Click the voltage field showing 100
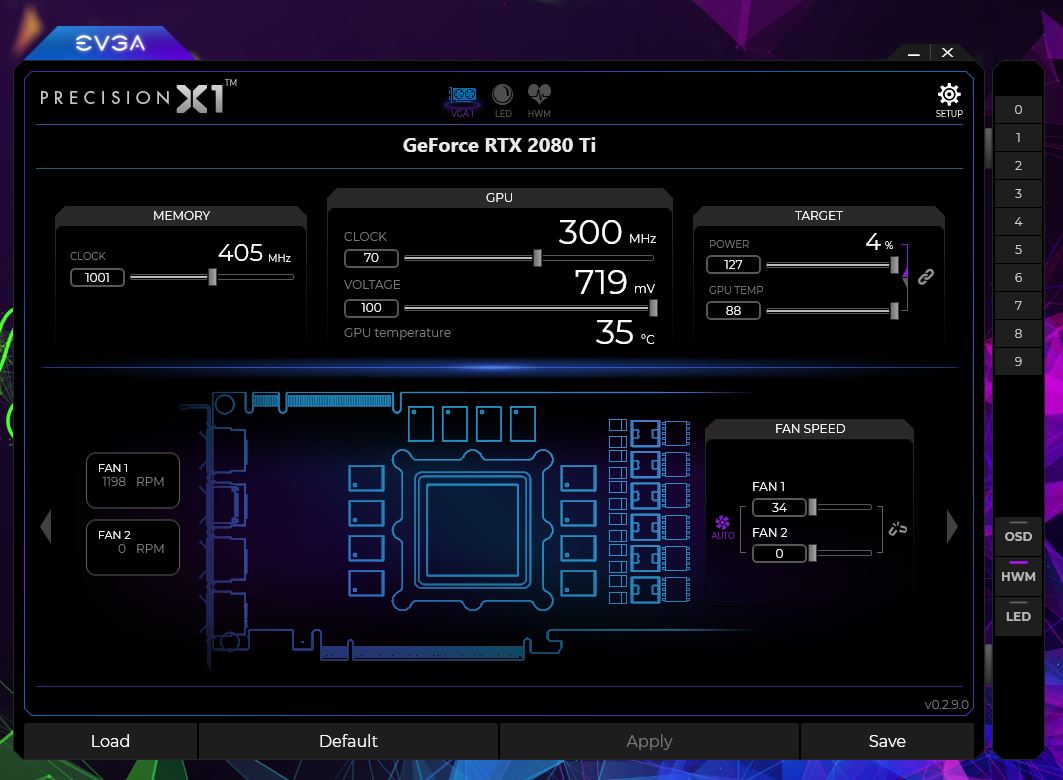This screenshot has height=780, width=1063. click(x=371, y=308)
